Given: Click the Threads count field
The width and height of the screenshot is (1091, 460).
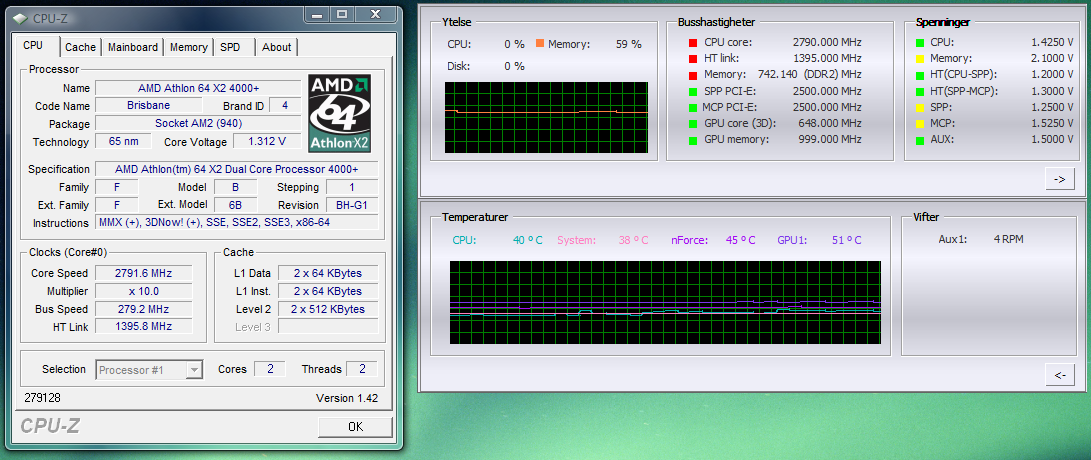Looking at the screenshot, I should pyautogui.click(x=362, y=370).
